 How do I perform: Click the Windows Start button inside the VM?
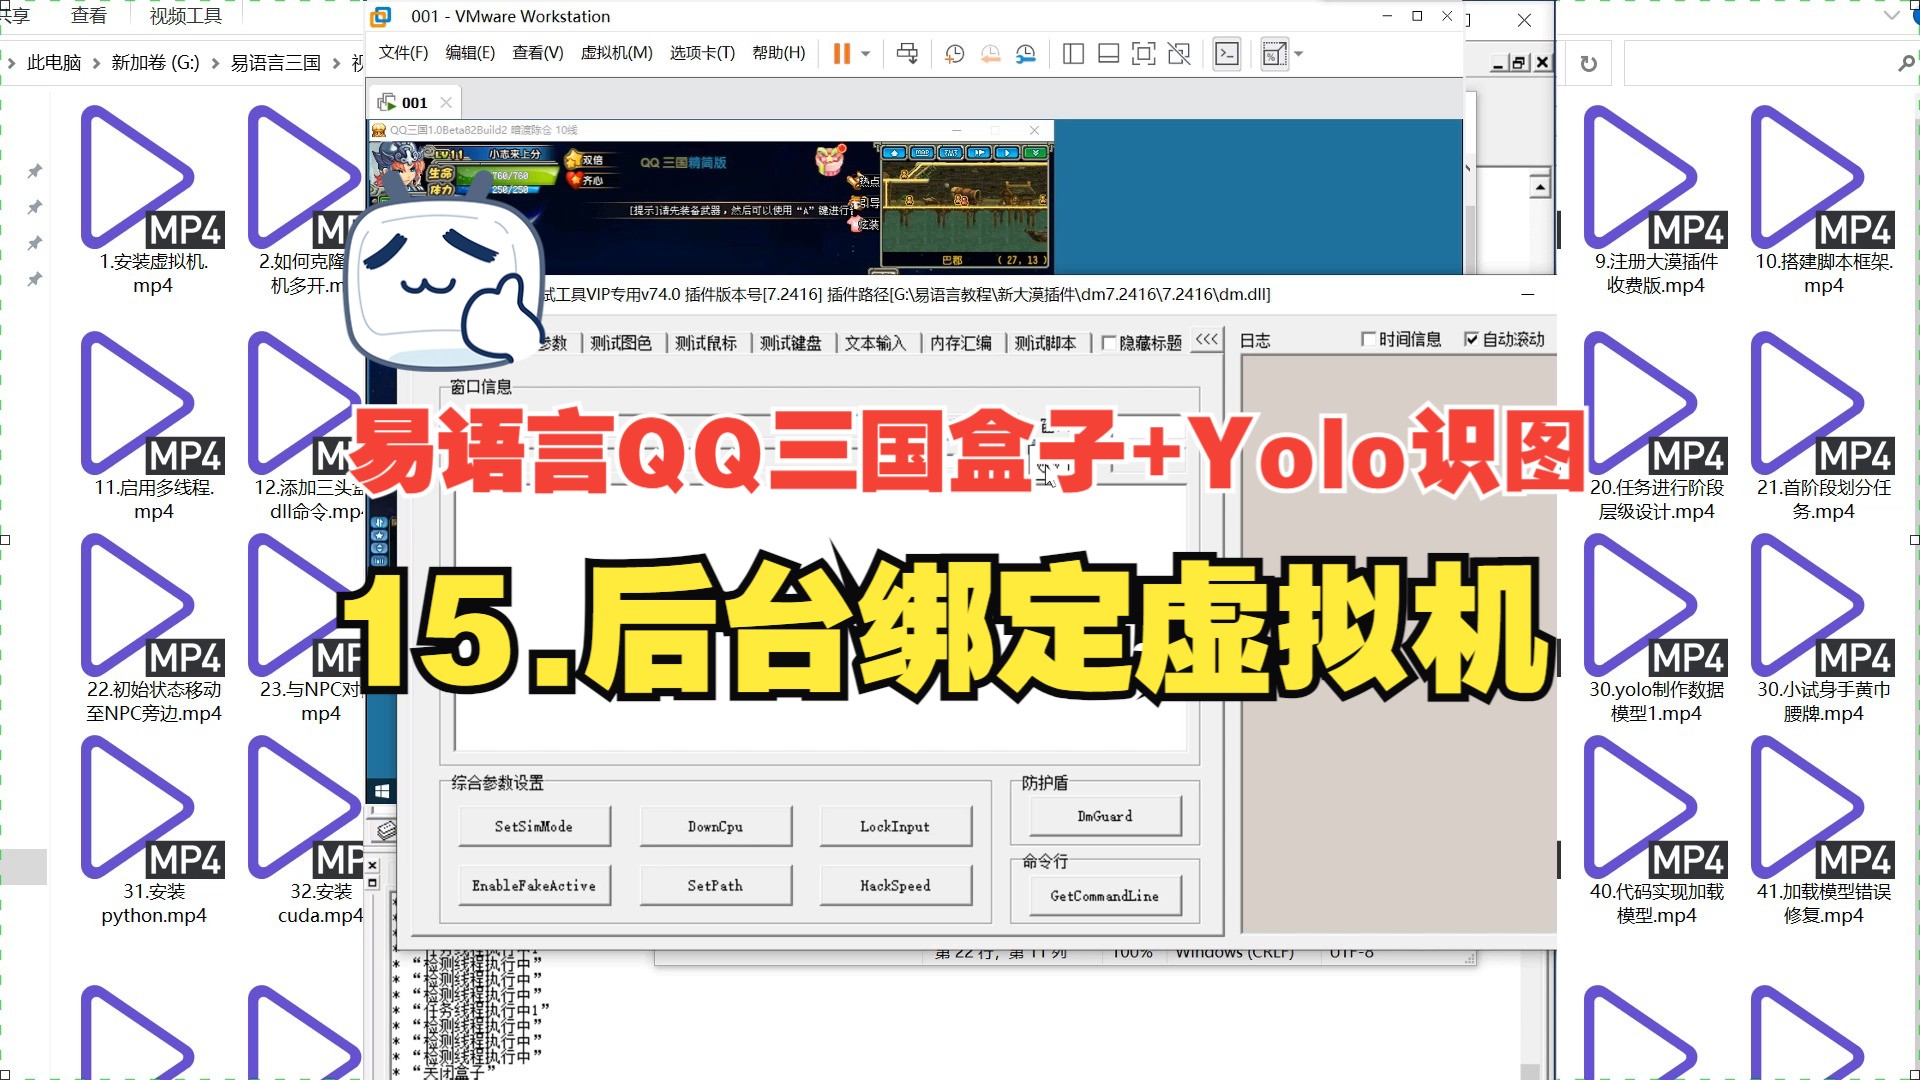[381, 792]
